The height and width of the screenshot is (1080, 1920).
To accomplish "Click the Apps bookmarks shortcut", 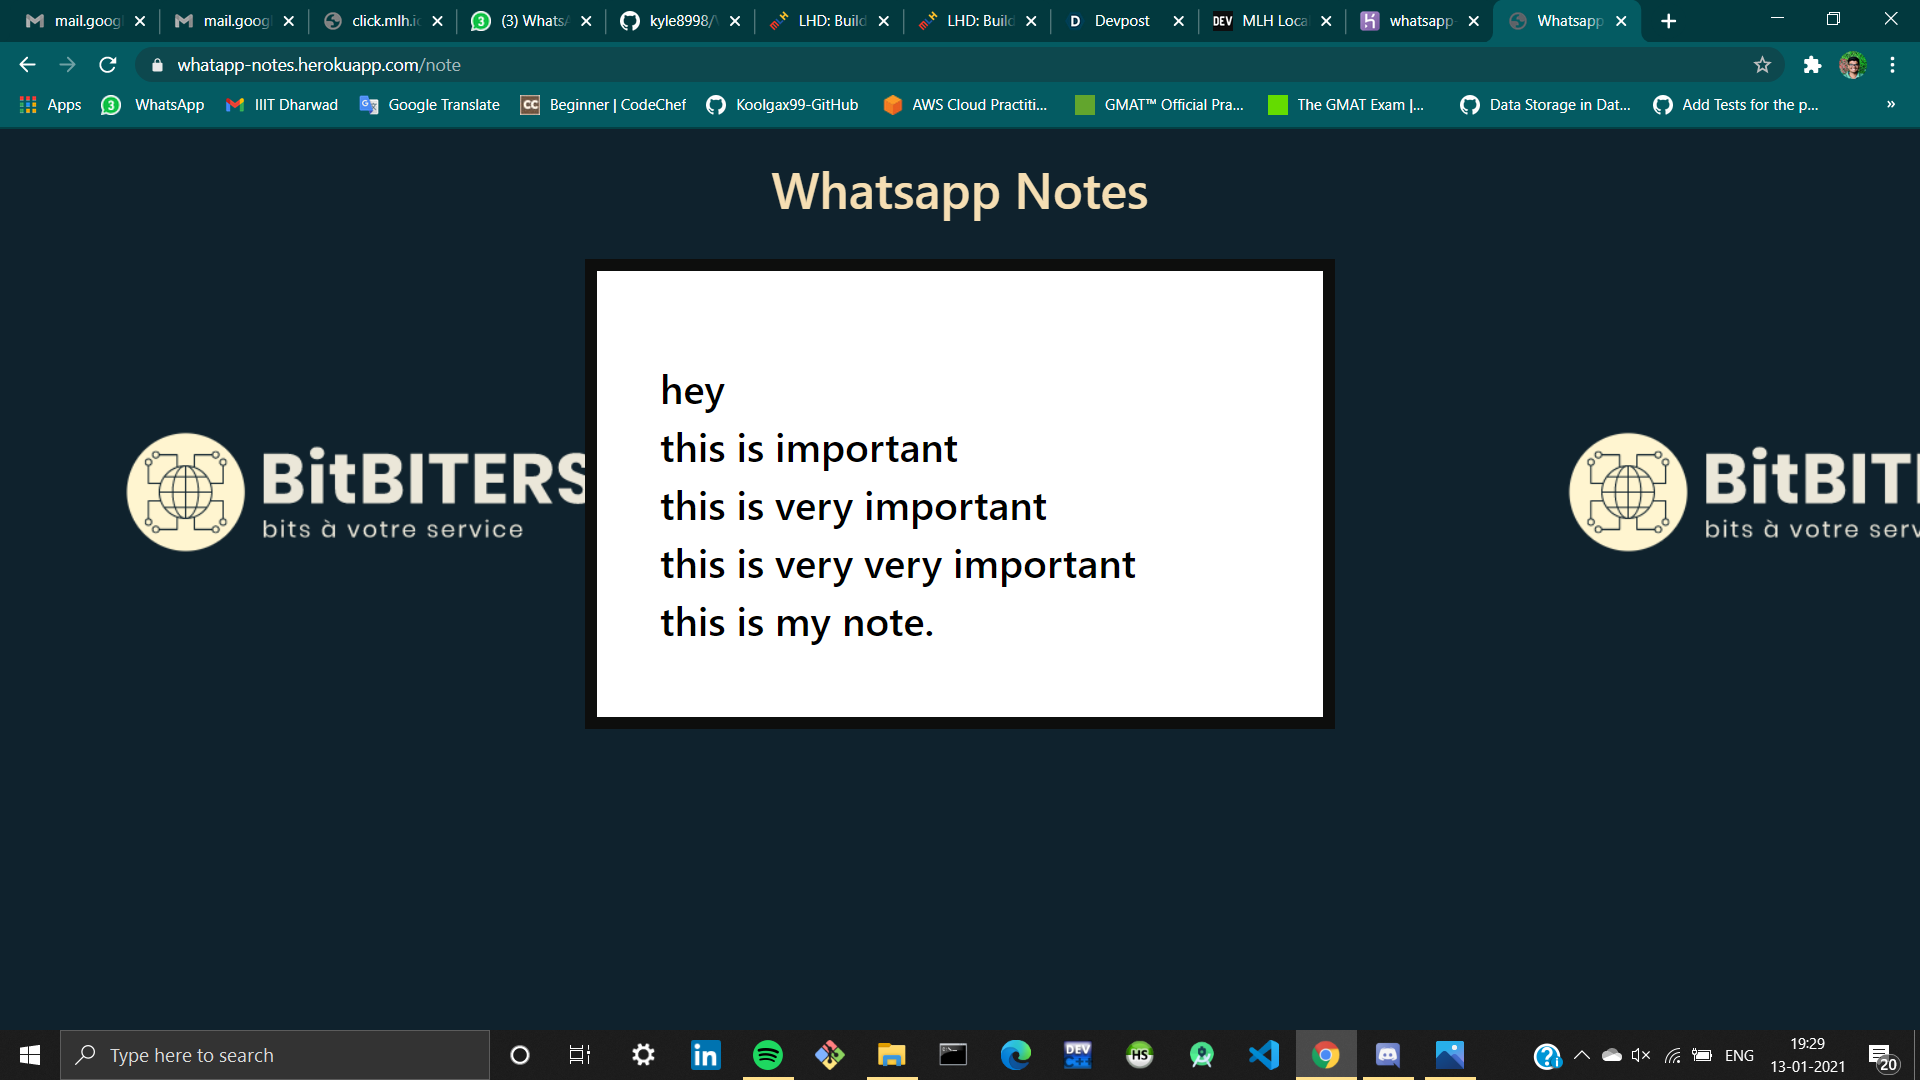I will coord(50,104).
